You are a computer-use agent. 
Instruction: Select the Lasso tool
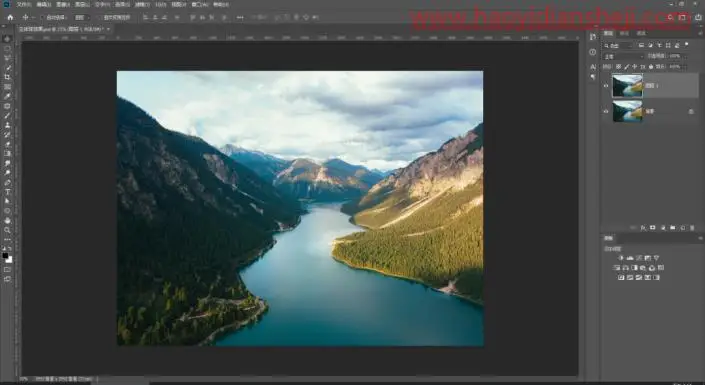click(x=7, y=58)
